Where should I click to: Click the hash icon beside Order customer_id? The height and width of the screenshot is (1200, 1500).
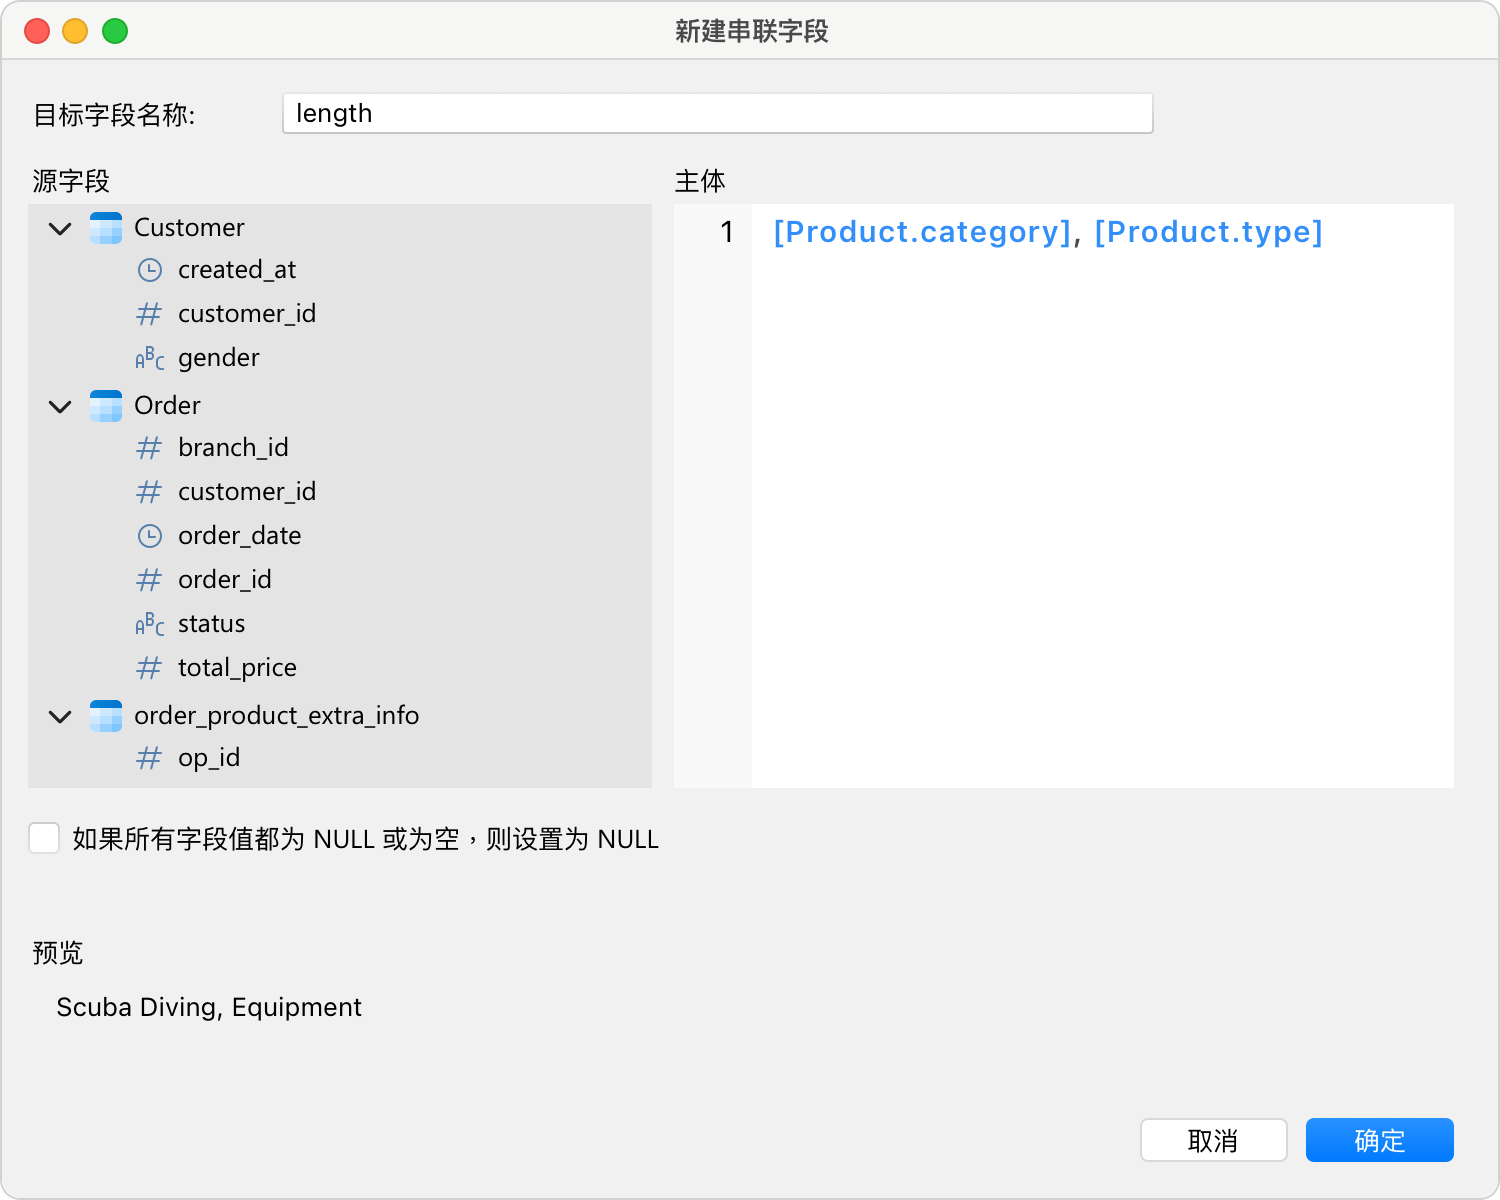pos(149,492)
